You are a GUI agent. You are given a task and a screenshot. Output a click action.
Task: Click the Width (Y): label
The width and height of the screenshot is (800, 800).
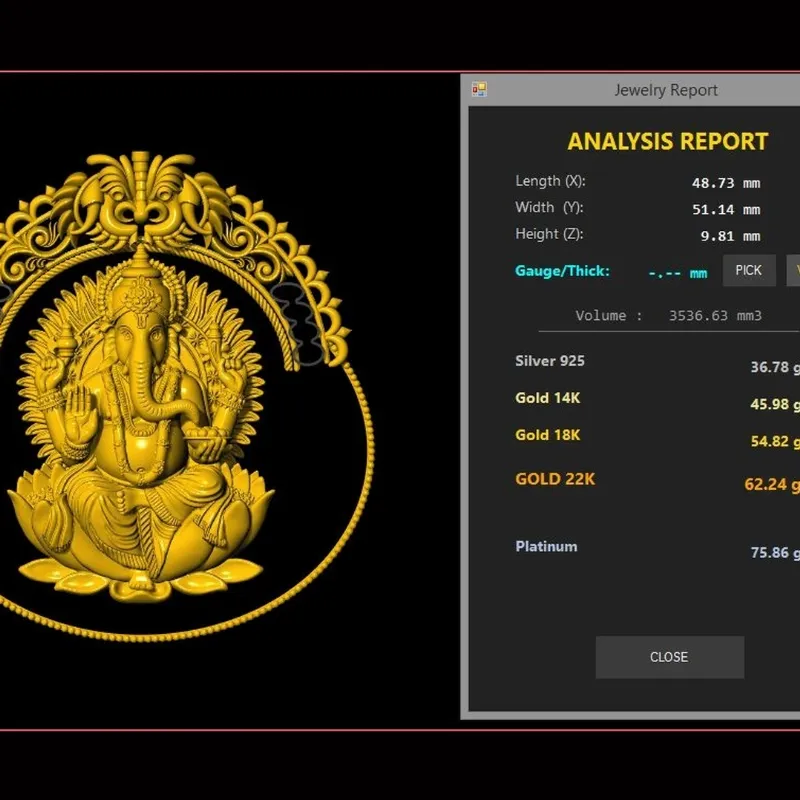[549, 208]
